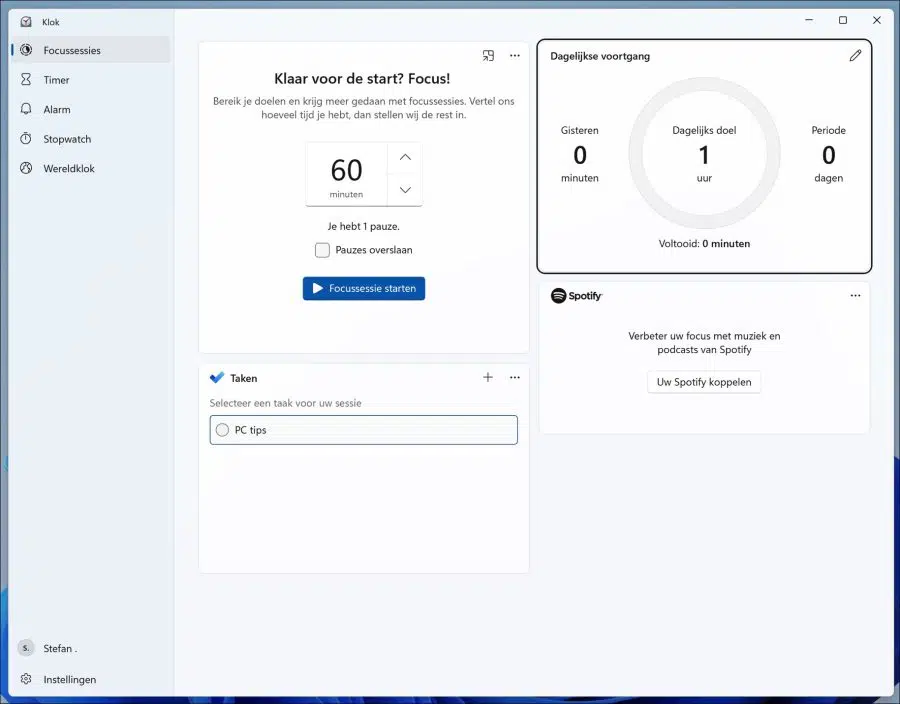
Task: Decrease focus minutes with down arrow
Action: pyautogui.click(x=405, y=190)
